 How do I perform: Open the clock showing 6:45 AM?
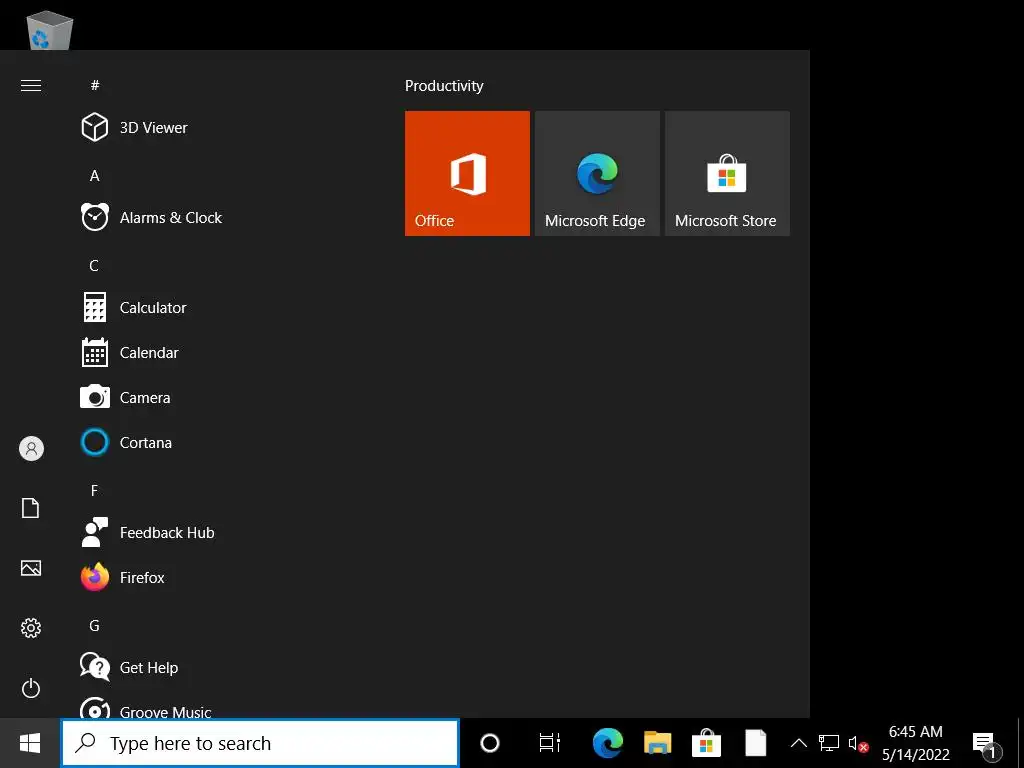tap(916, 743)
